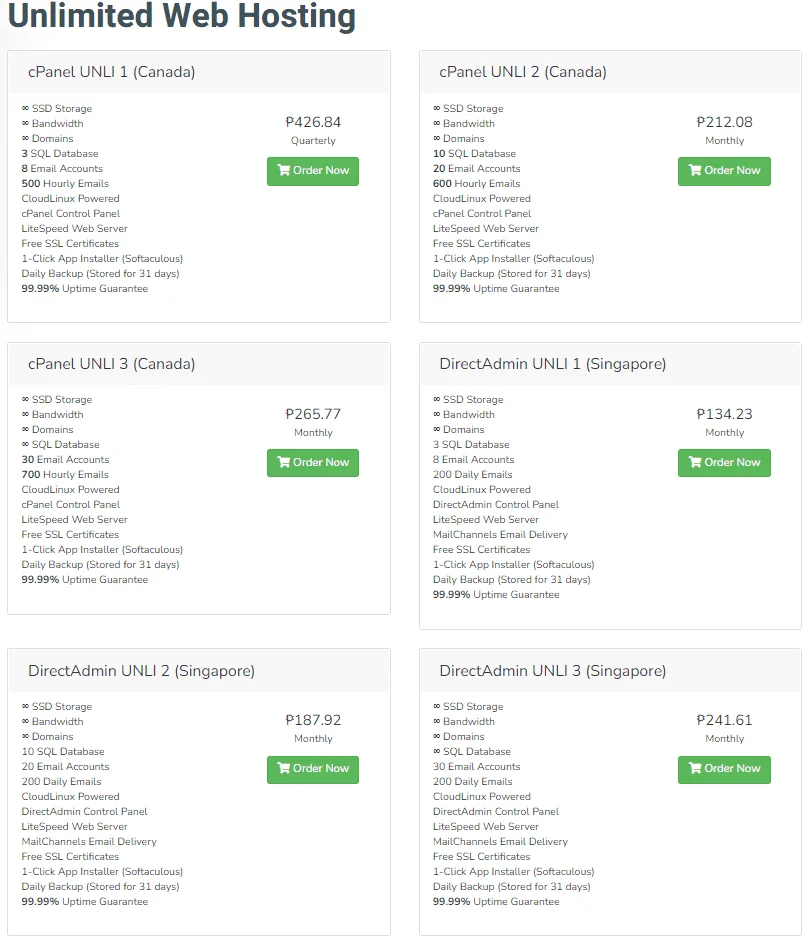Click the ₱134.23 Monthly price

[724, 422]
